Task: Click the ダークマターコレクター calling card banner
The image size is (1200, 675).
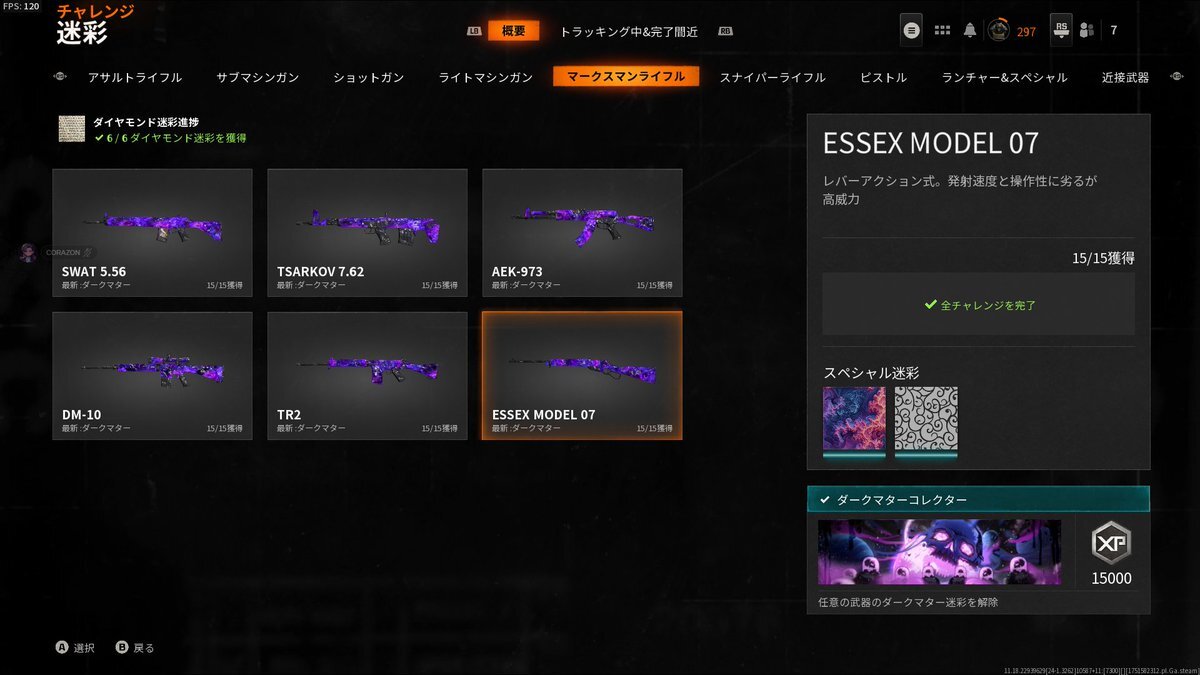Action: (x=940, y=552)
